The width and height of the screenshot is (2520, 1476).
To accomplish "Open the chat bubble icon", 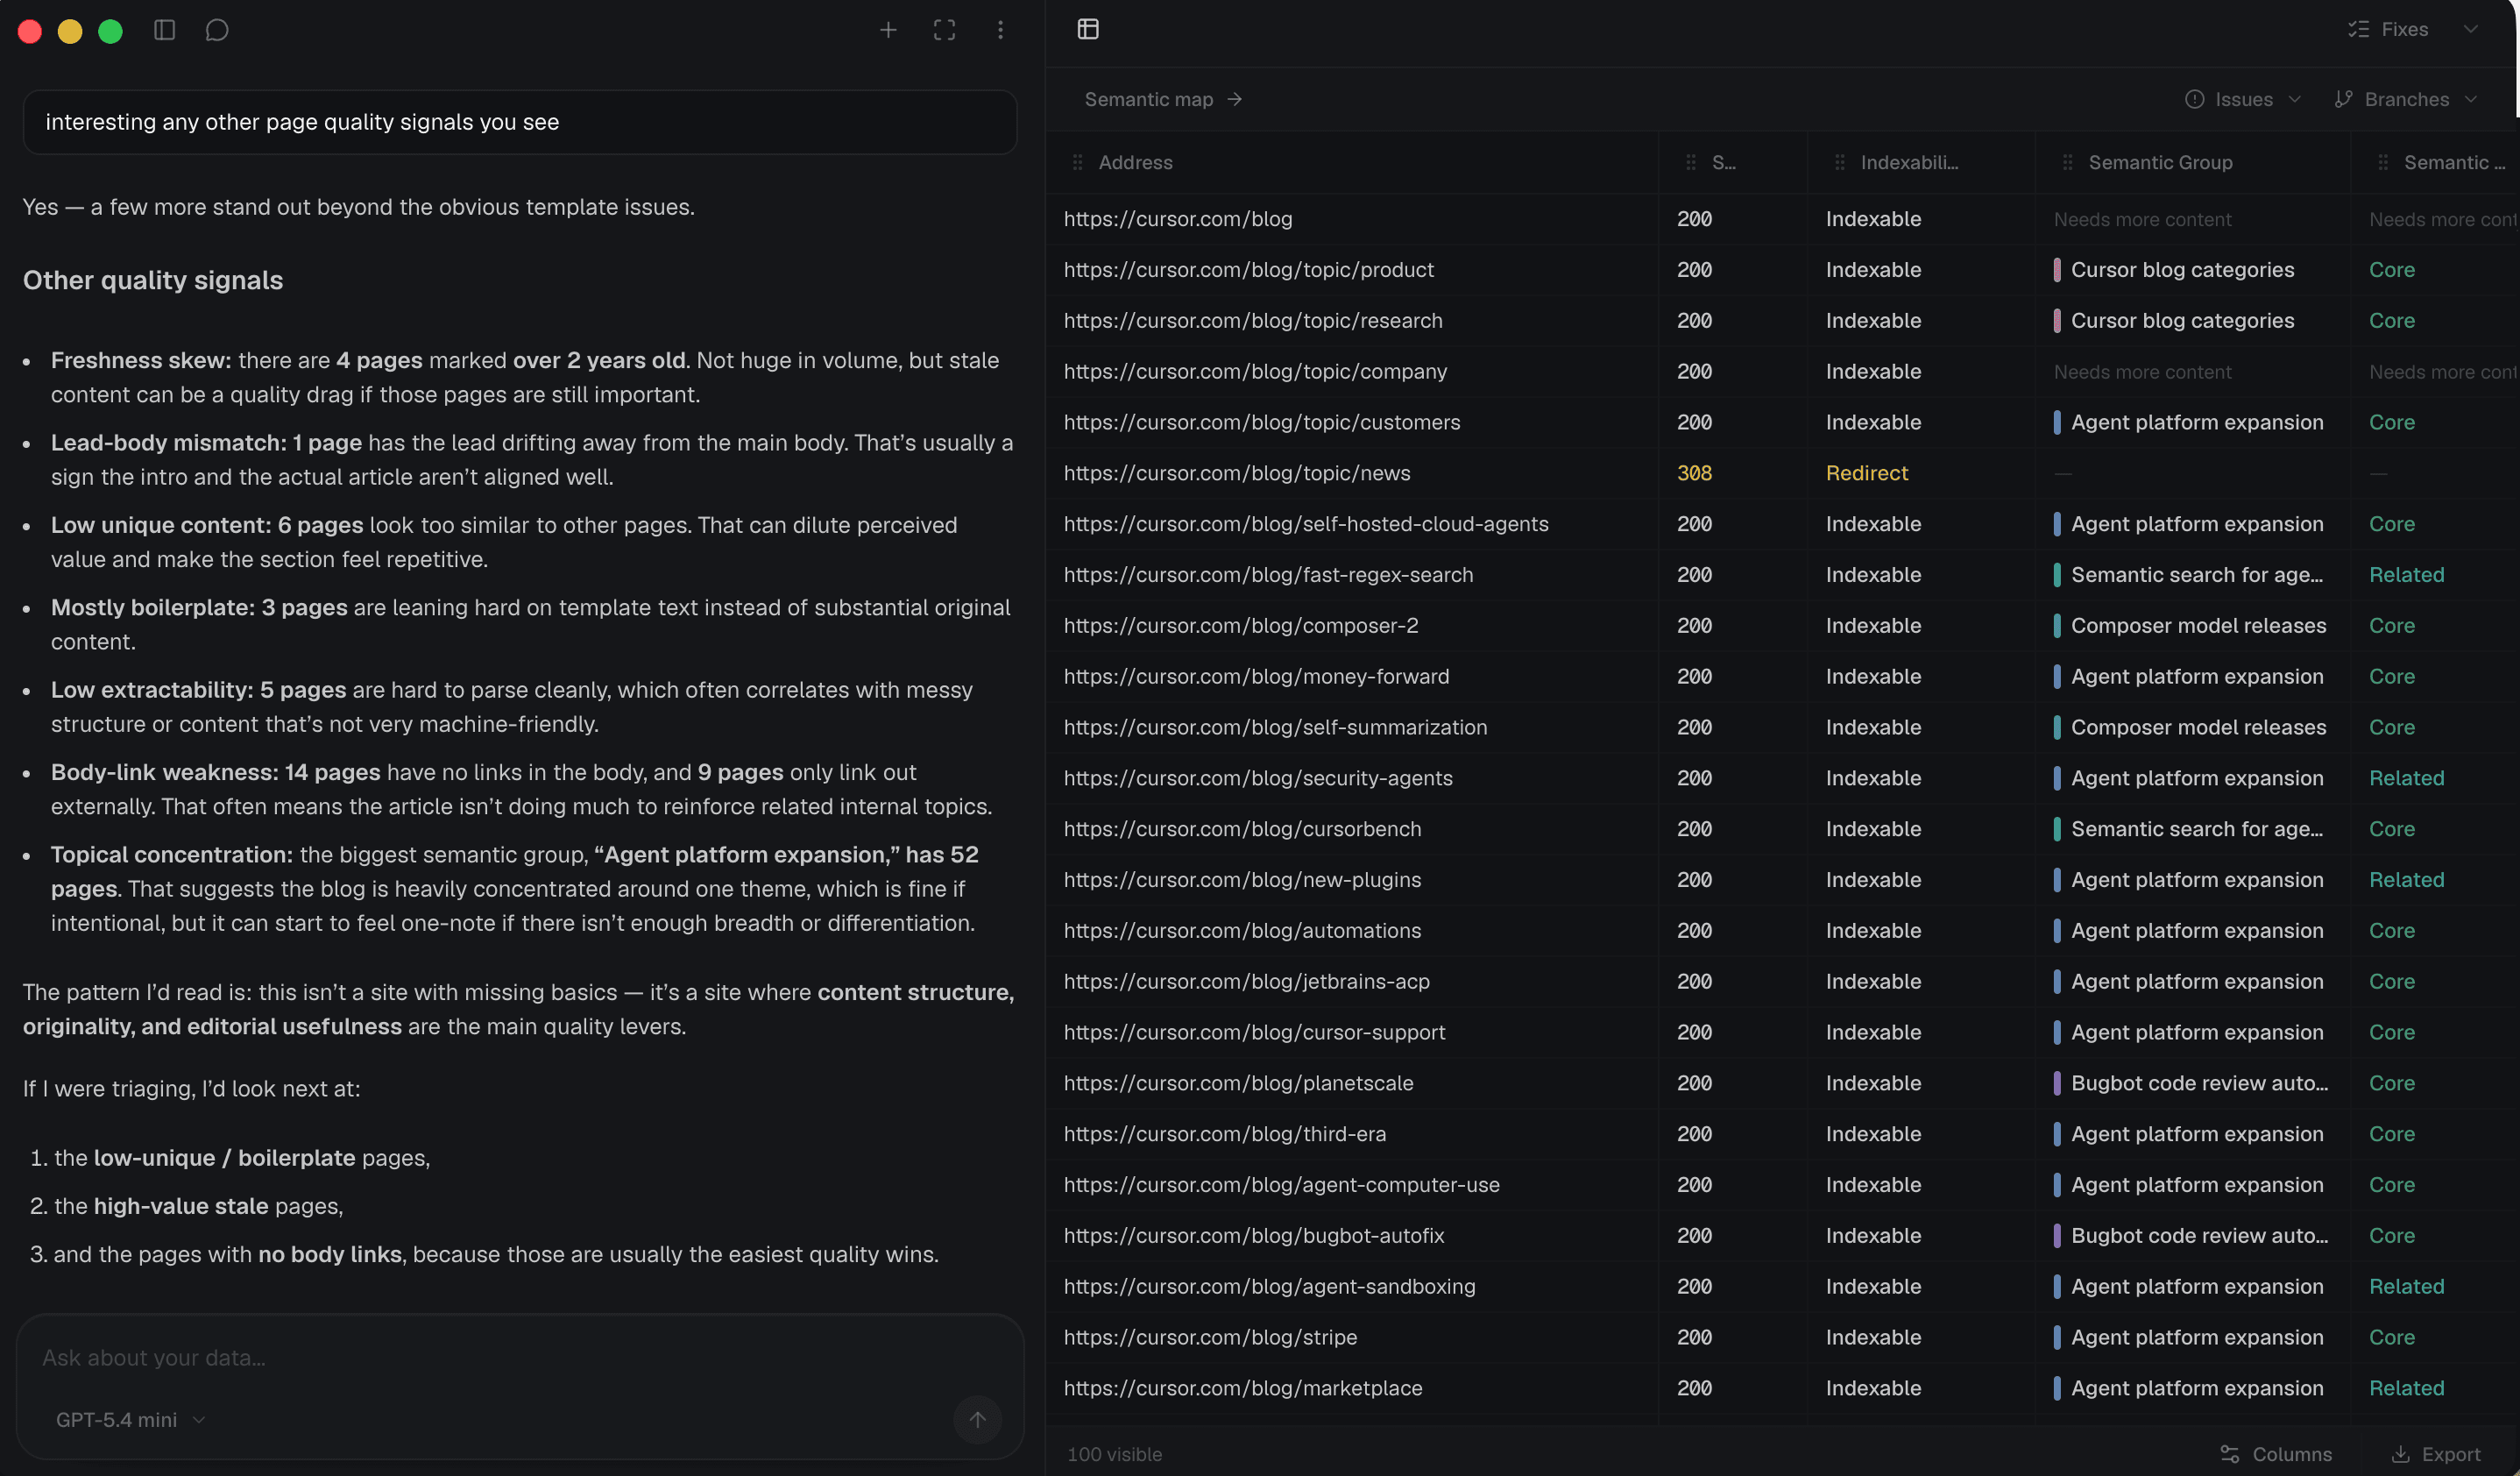I will click(217, 30).
